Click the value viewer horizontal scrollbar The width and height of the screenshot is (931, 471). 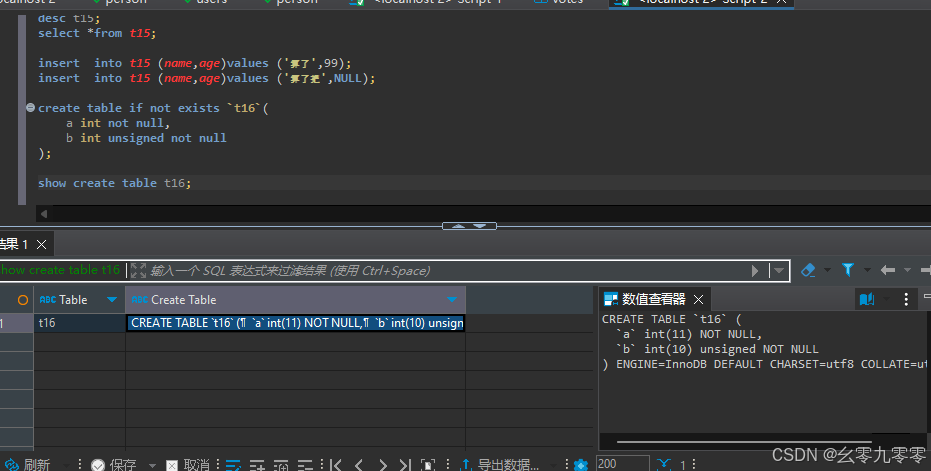coord(744,442)
